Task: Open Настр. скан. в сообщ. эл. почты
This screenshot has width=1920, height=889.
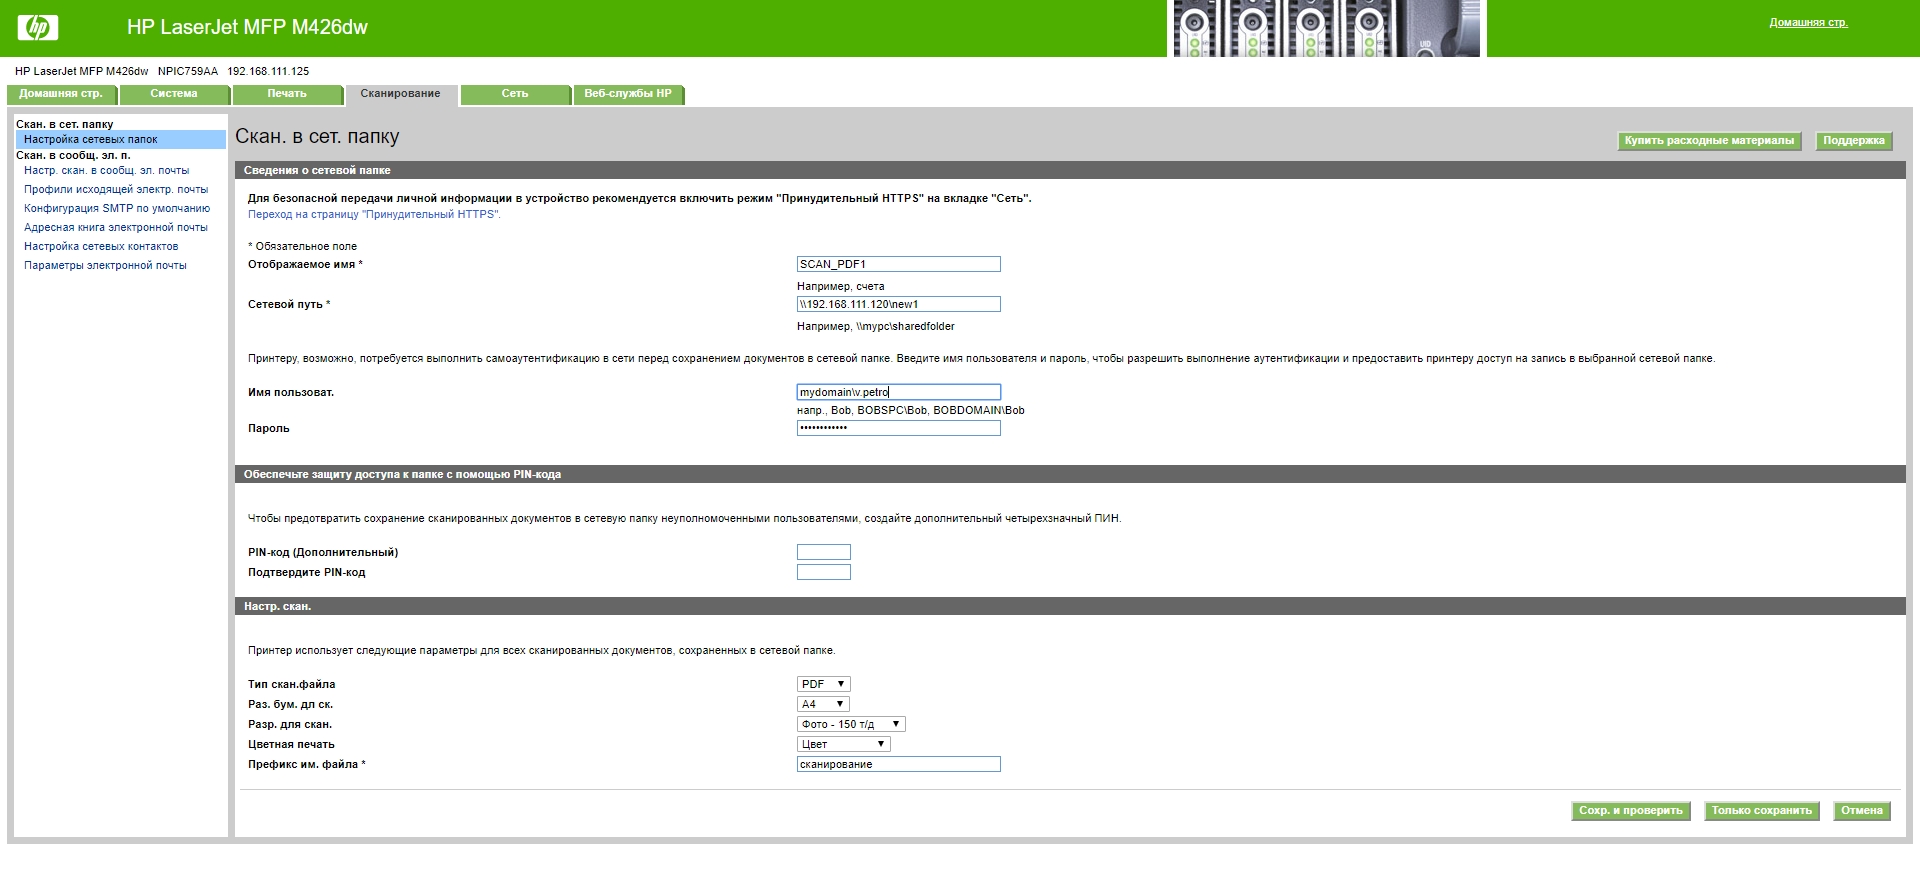Action: (106, 171)
